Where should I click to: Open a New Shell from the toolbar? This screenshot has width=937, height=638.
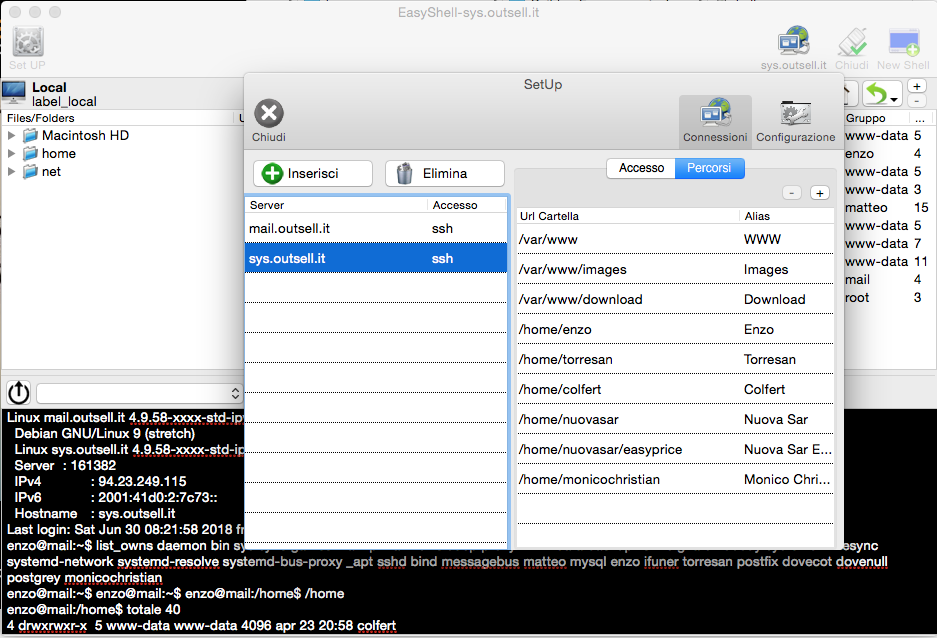coord(904,42)
